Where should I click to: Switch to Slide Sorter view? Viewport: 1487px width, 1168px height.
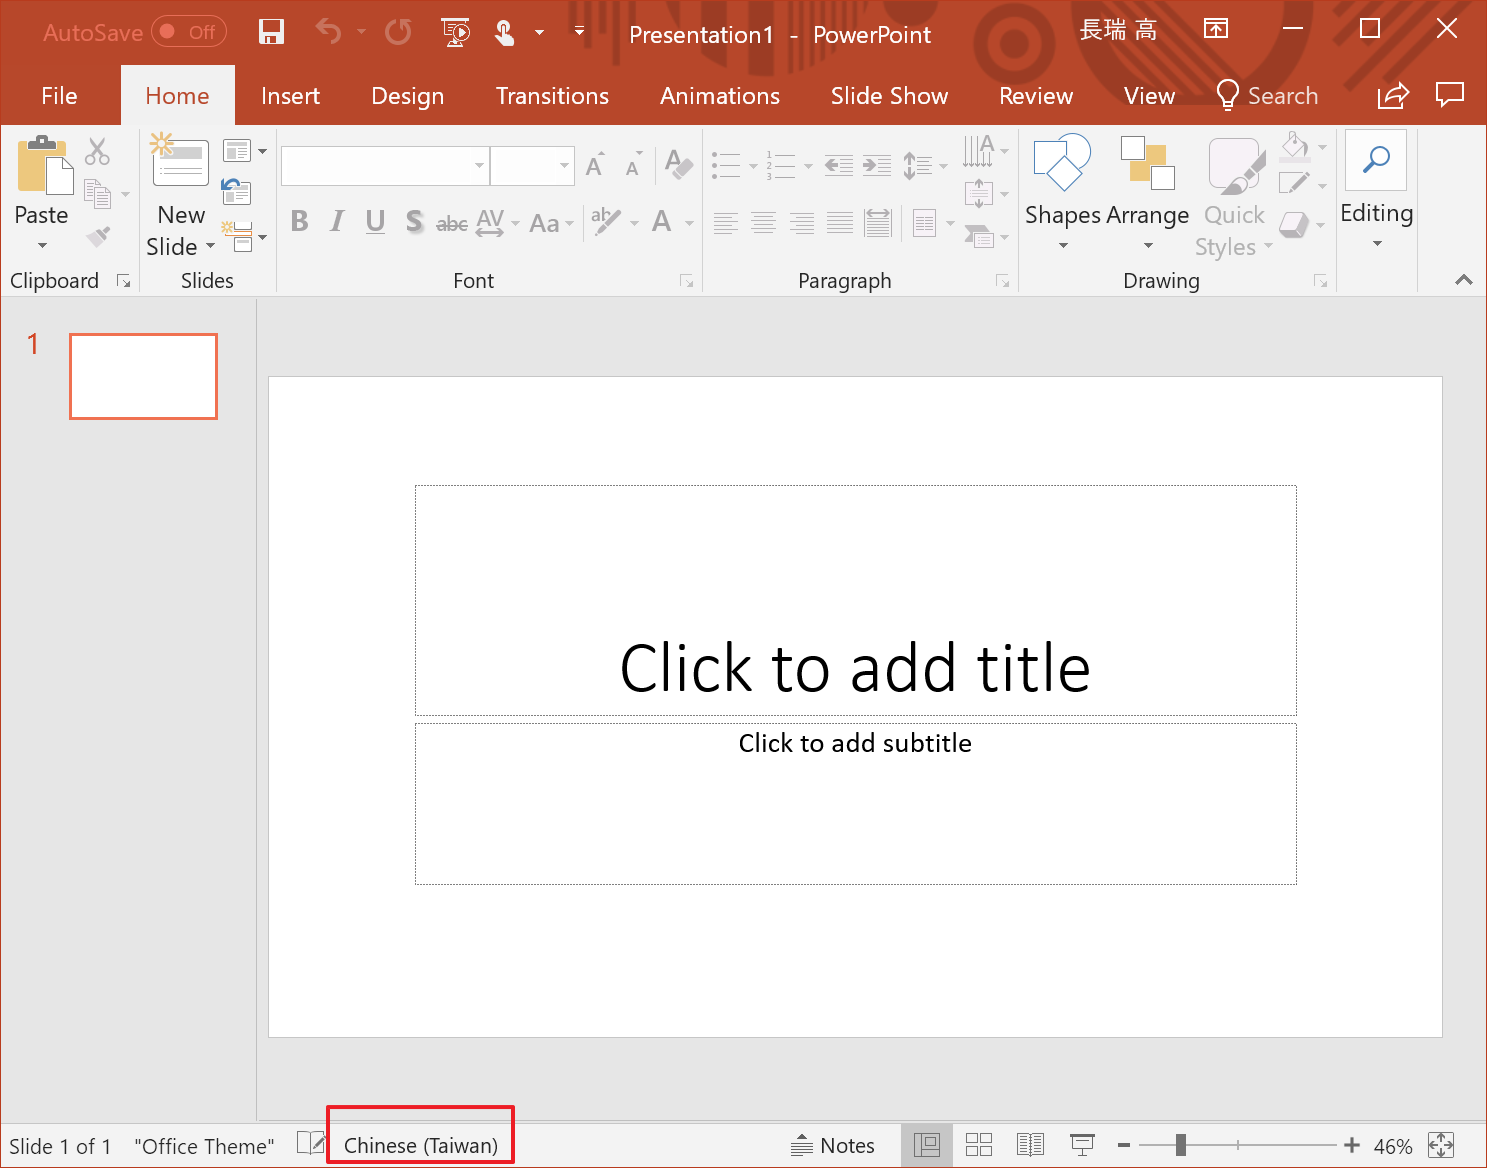click(979, 1145)
